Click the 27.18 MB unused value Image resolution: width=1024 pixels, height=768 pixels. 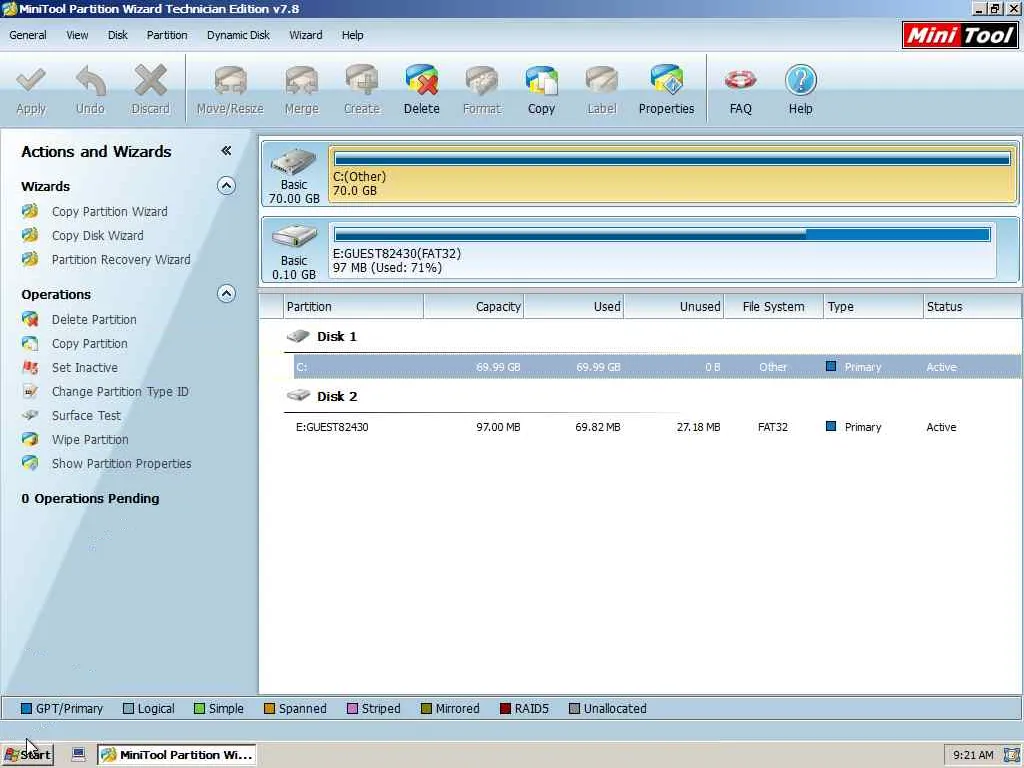pos(698,427)
